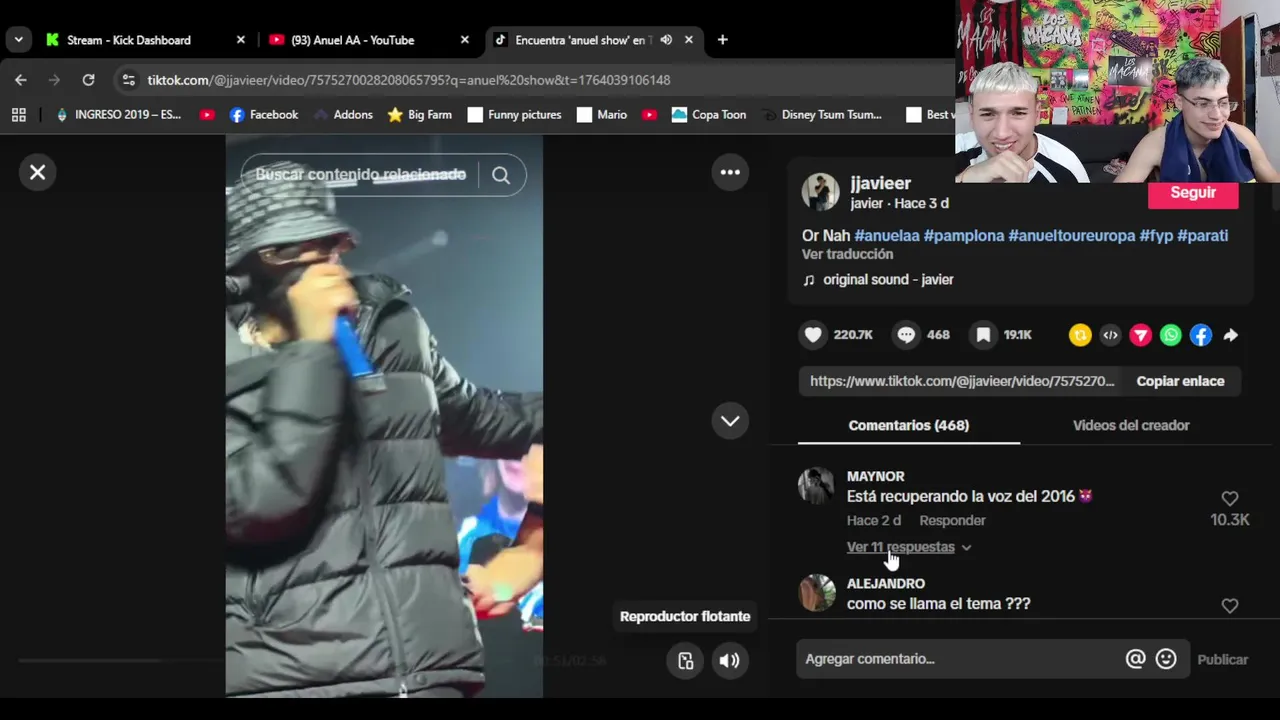Click the #anuelaa hashtag

[x=887, y=236]
